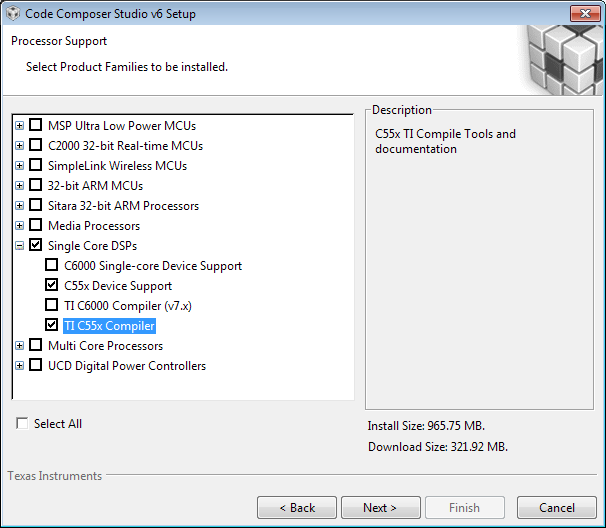Check C6000 Single-core Device Support box
The height and width of the screenshot is (528, 606).
pos(51,265)
